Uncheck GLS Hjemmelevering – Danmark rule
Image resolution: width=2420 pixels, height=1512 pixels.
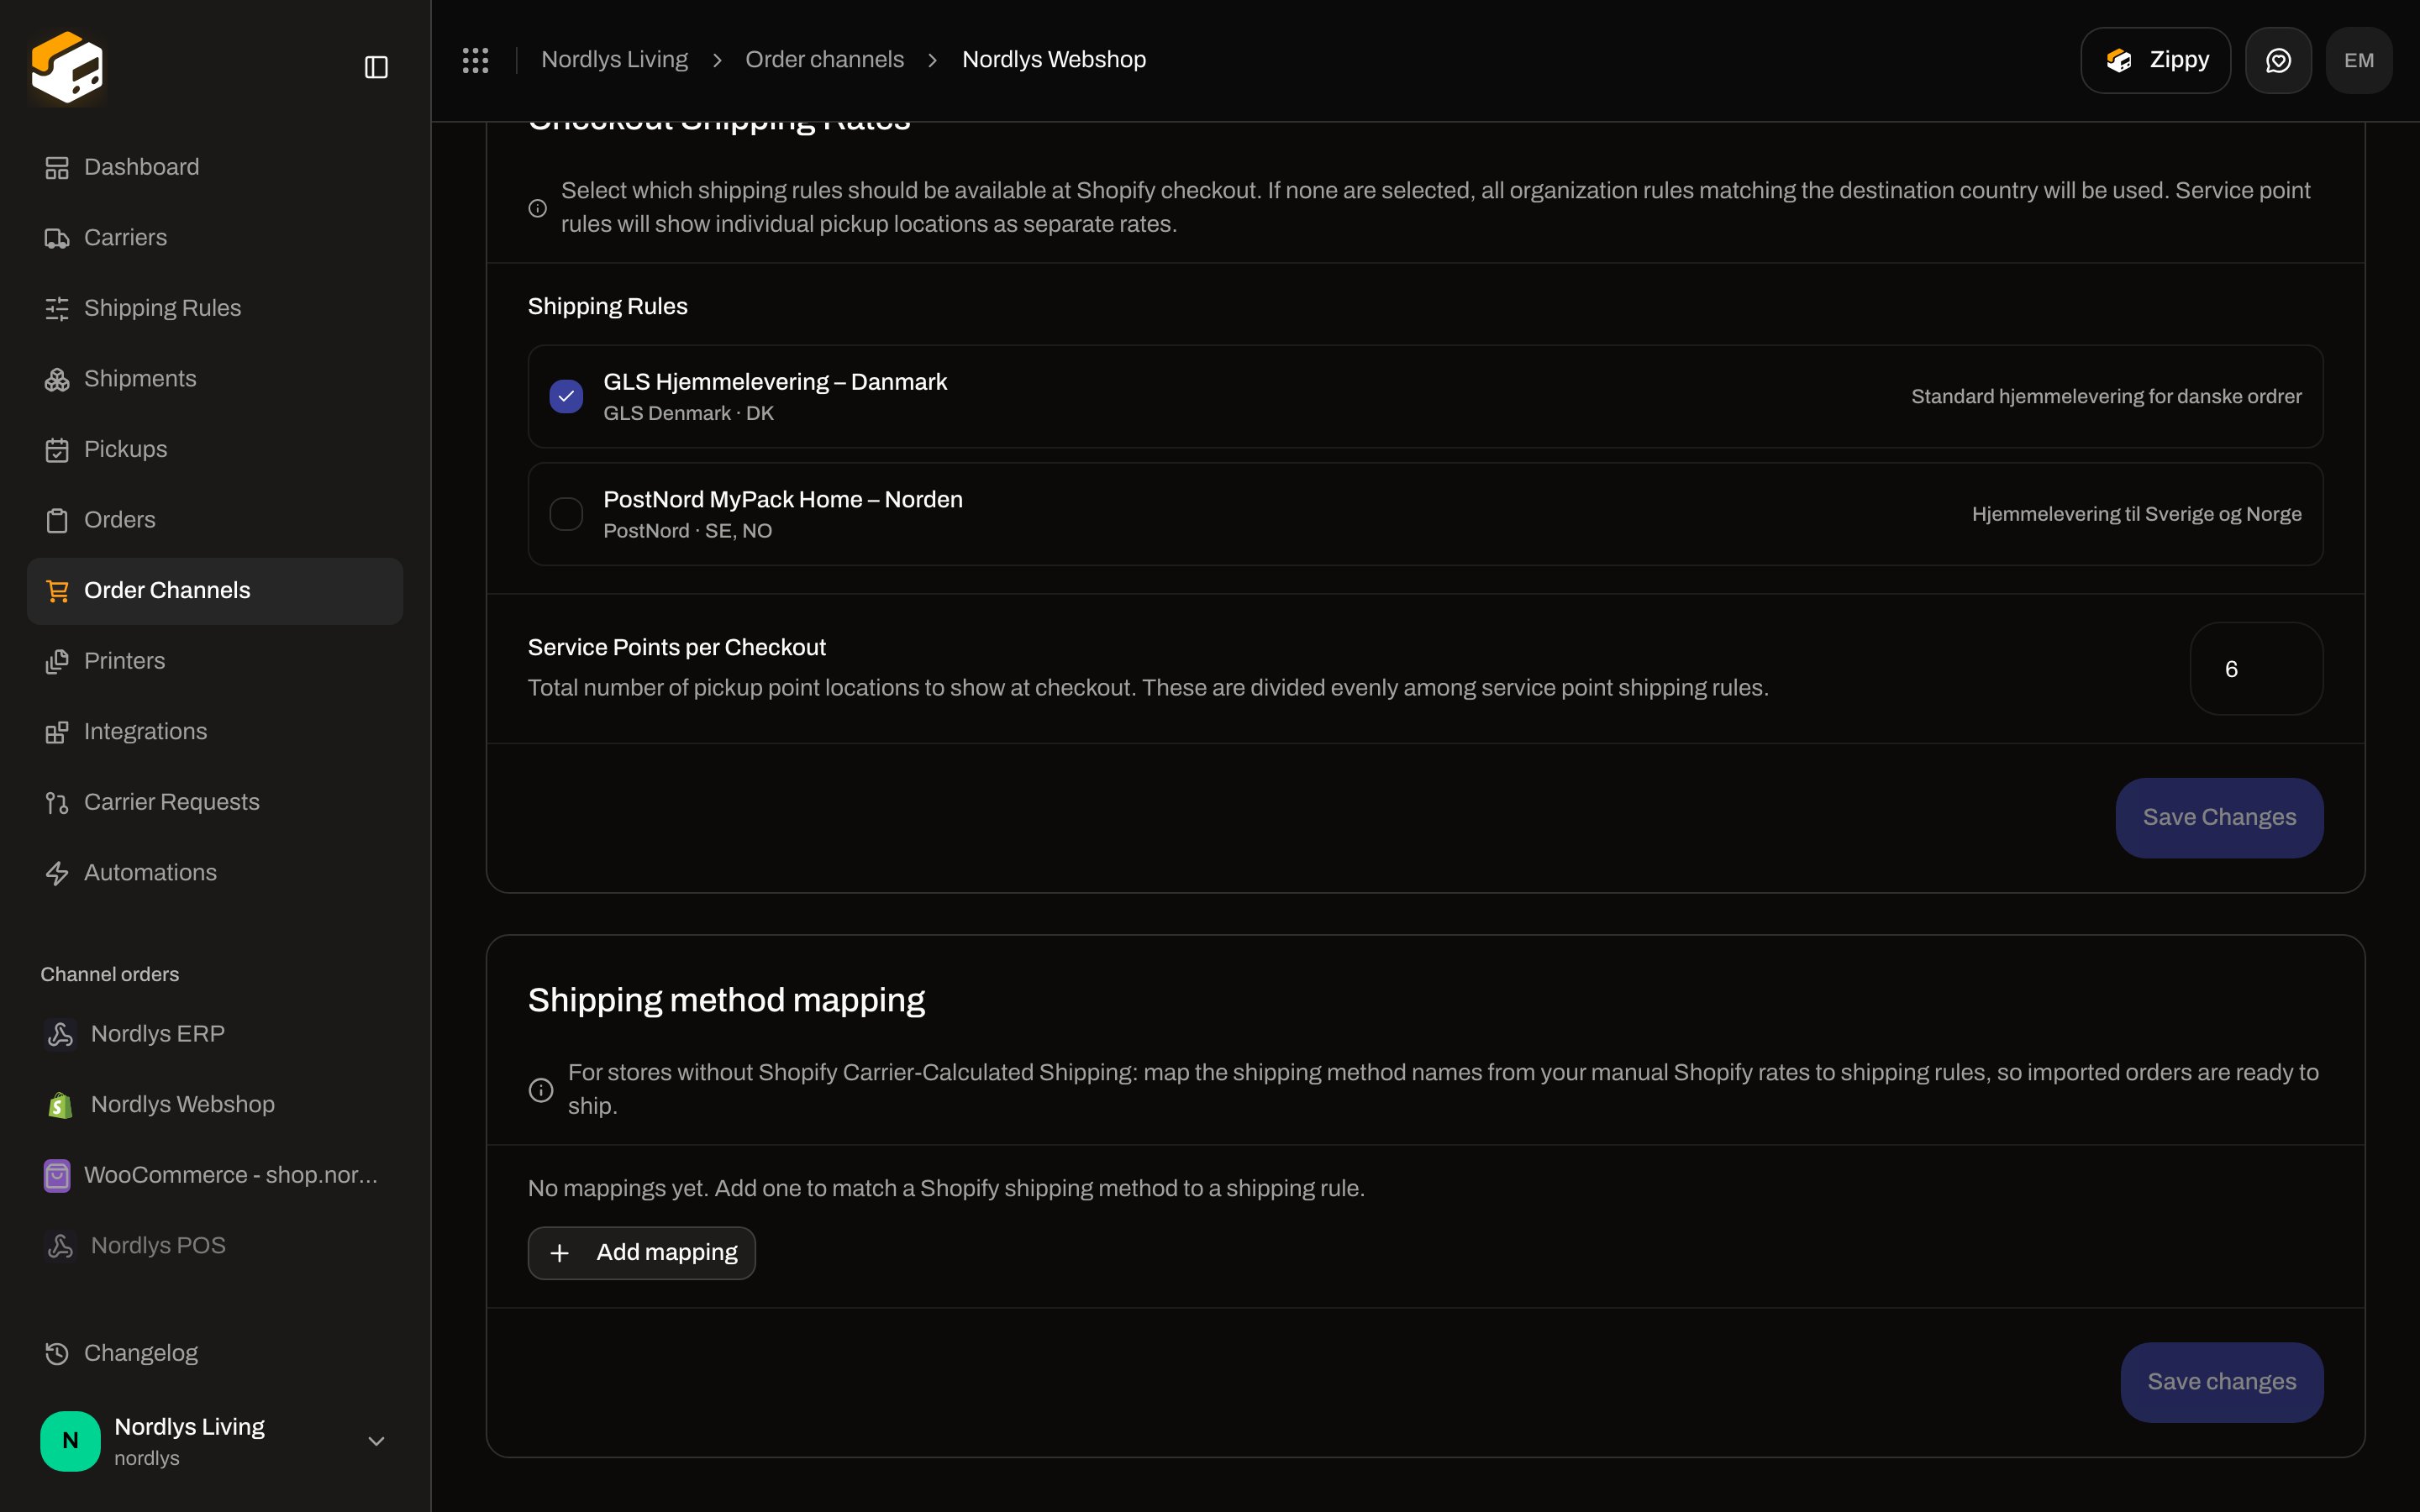coord(566,397)
